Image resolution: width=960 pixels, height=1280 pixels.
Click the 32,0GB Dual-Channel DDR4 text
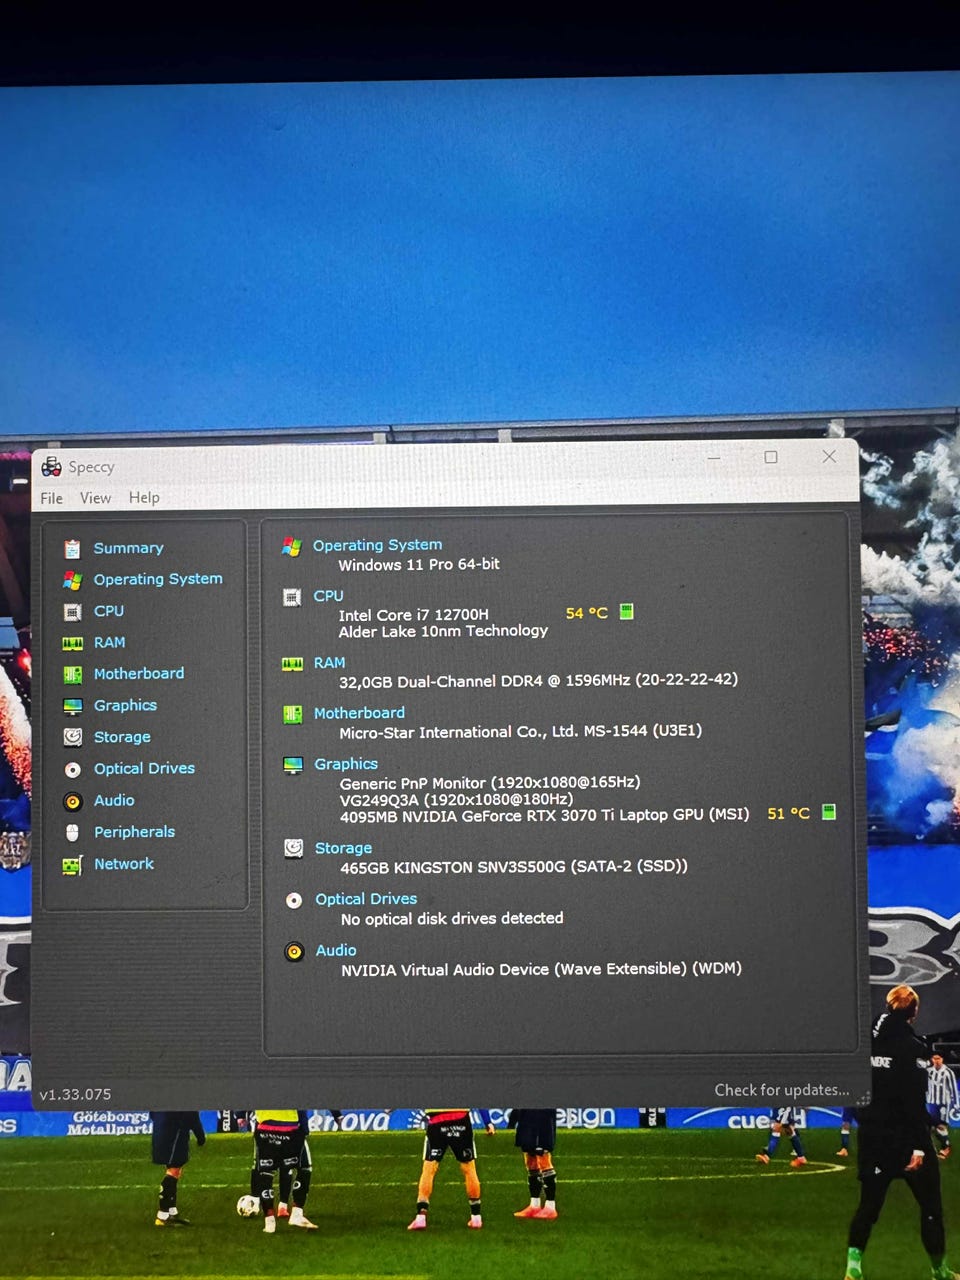tap(538, 681)
